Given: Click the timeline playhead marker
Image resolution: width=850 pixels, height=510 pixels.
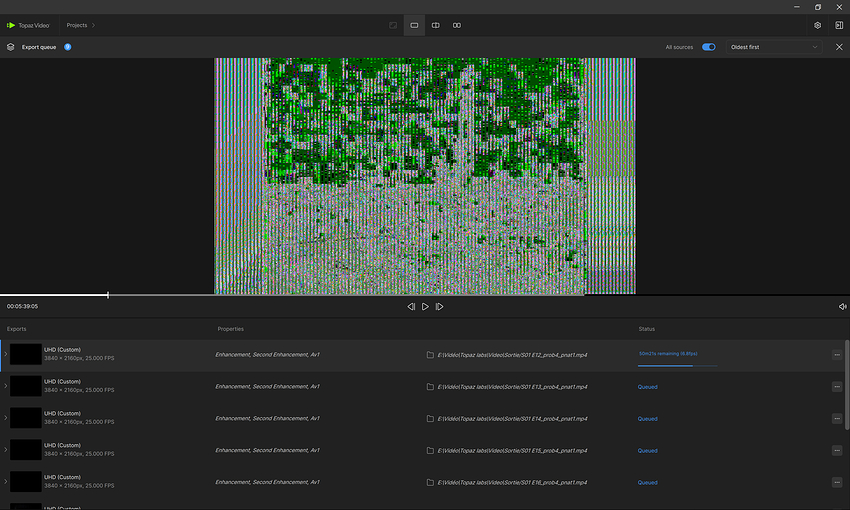Looking at the screenshot, I should [108, 295].
